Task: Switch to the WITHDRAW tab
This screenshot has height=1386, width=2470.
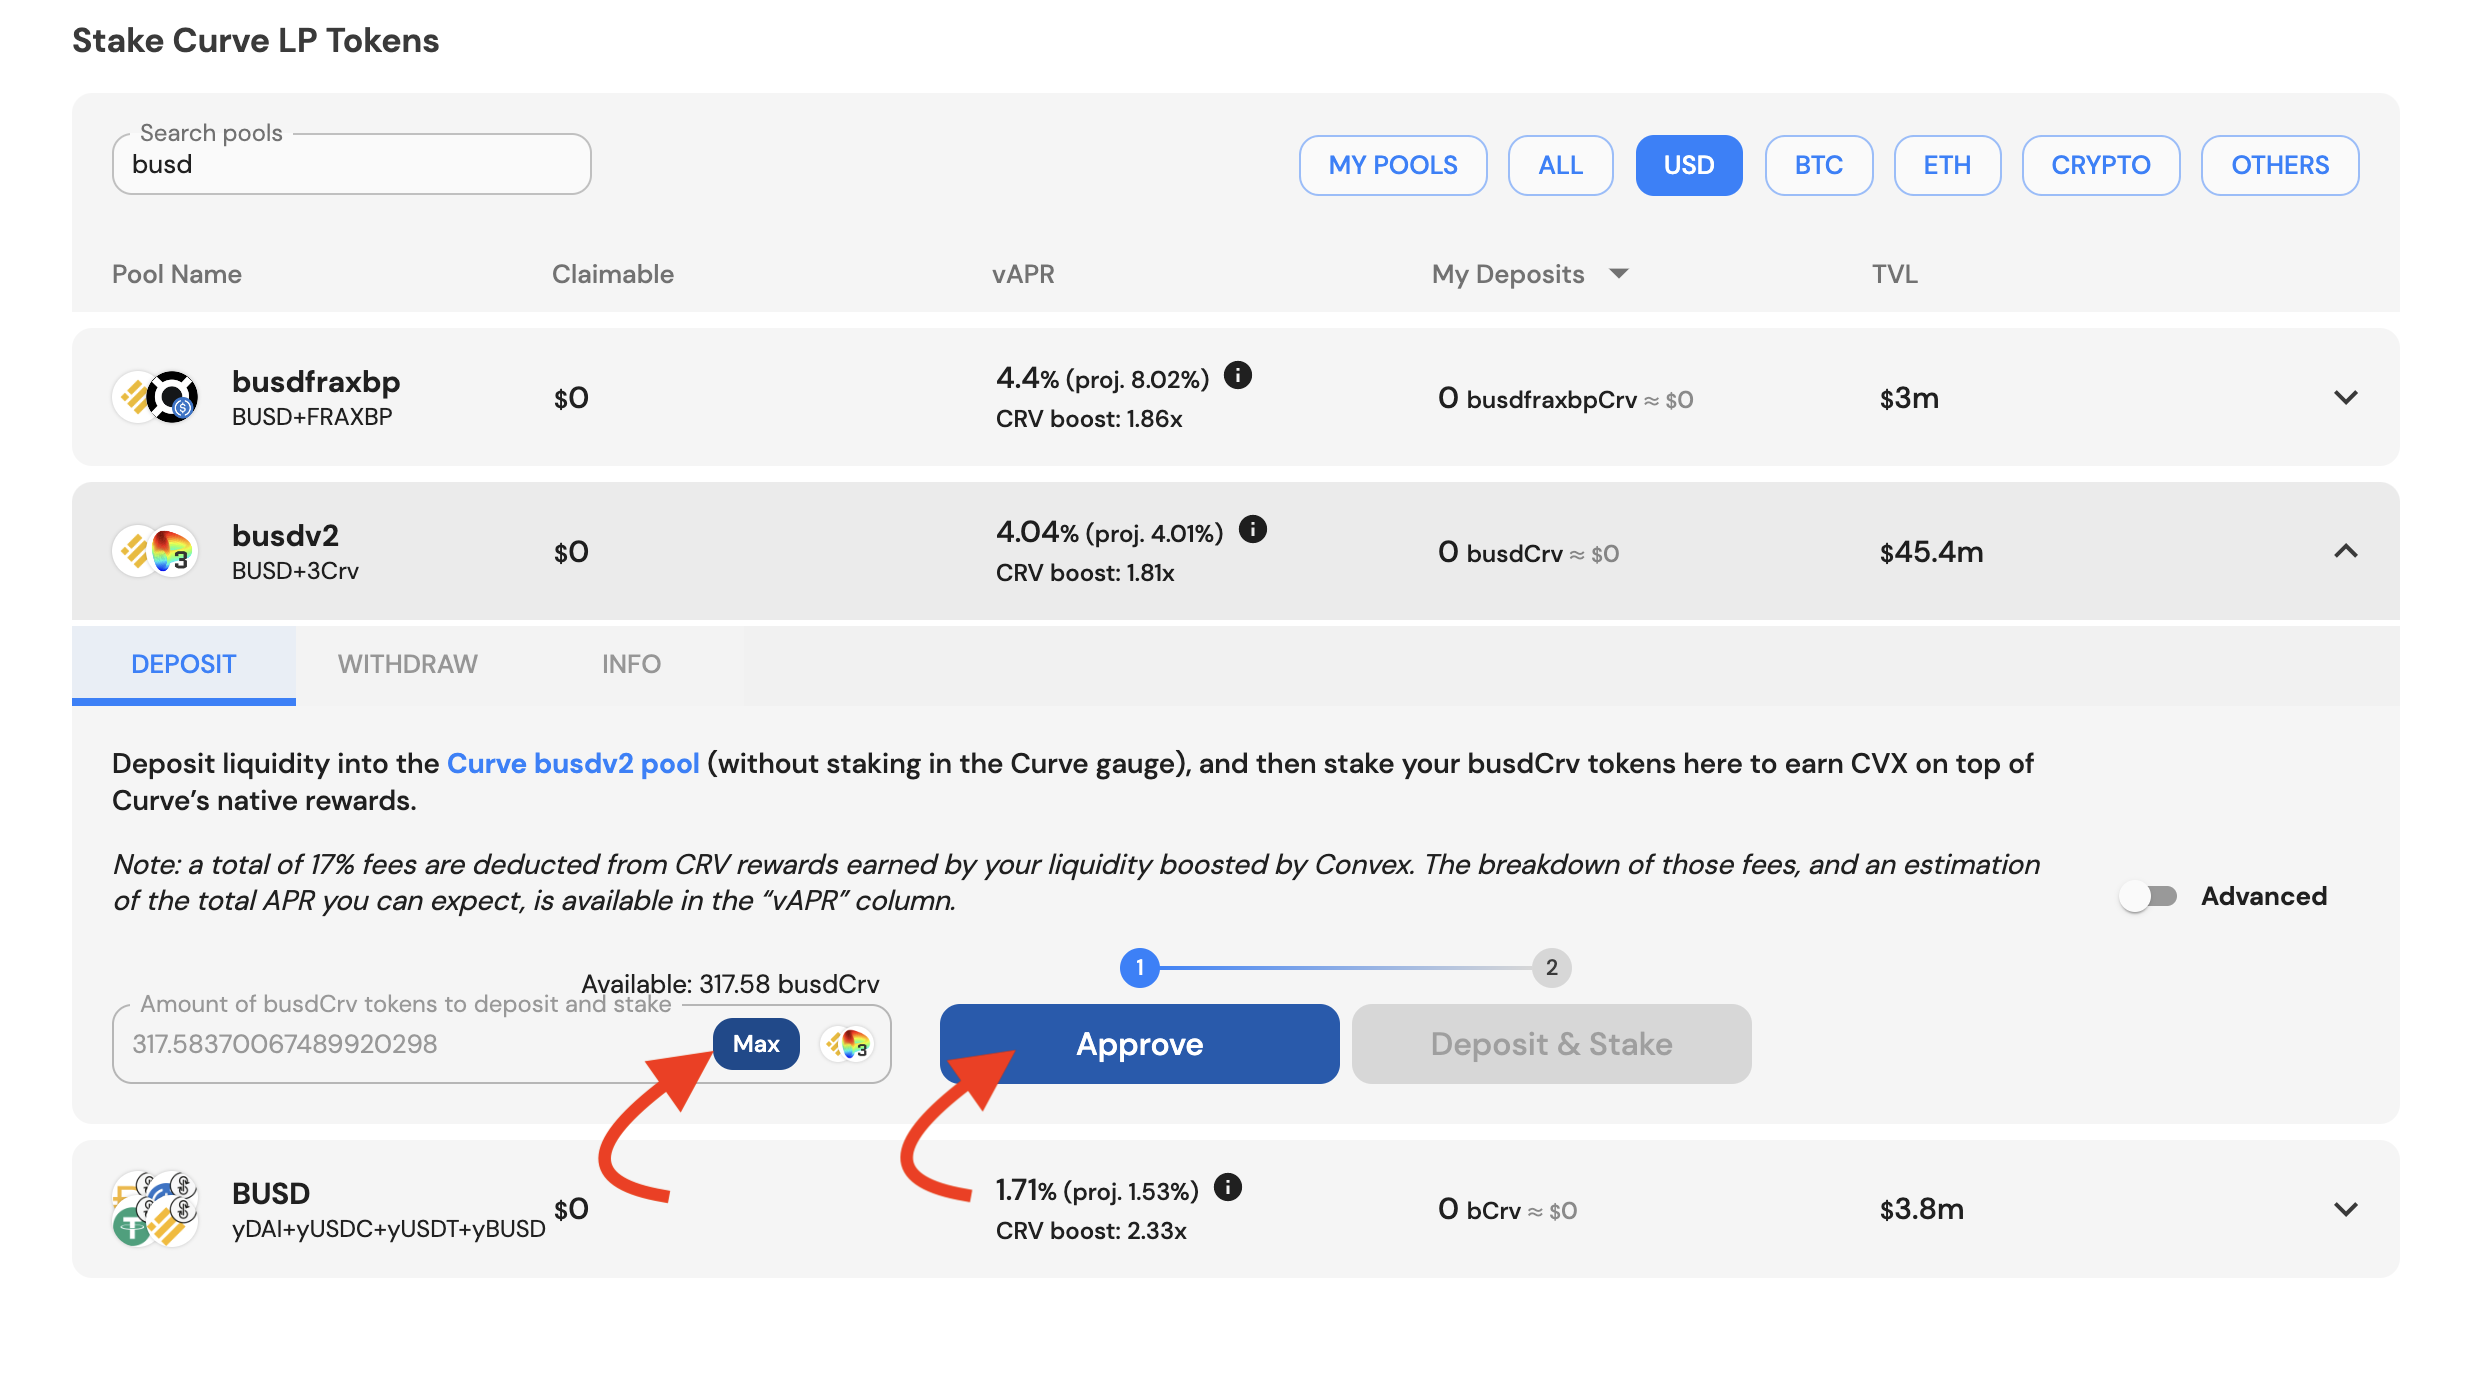Action: point(407,663)
